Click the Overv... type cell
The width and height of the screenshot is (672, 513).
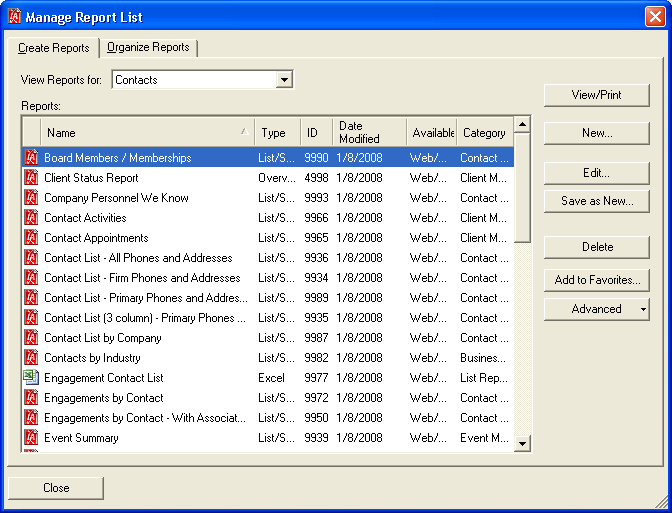[x=277, y=178]
